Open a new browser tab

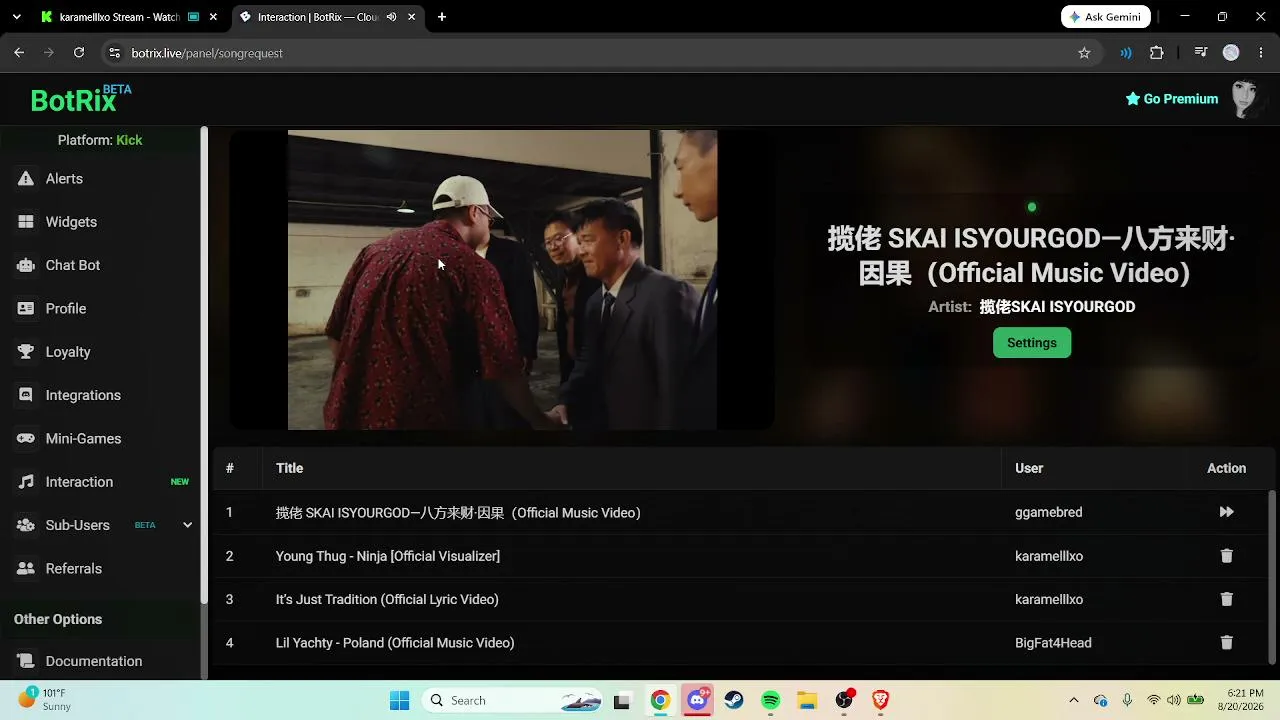point(442,17)
